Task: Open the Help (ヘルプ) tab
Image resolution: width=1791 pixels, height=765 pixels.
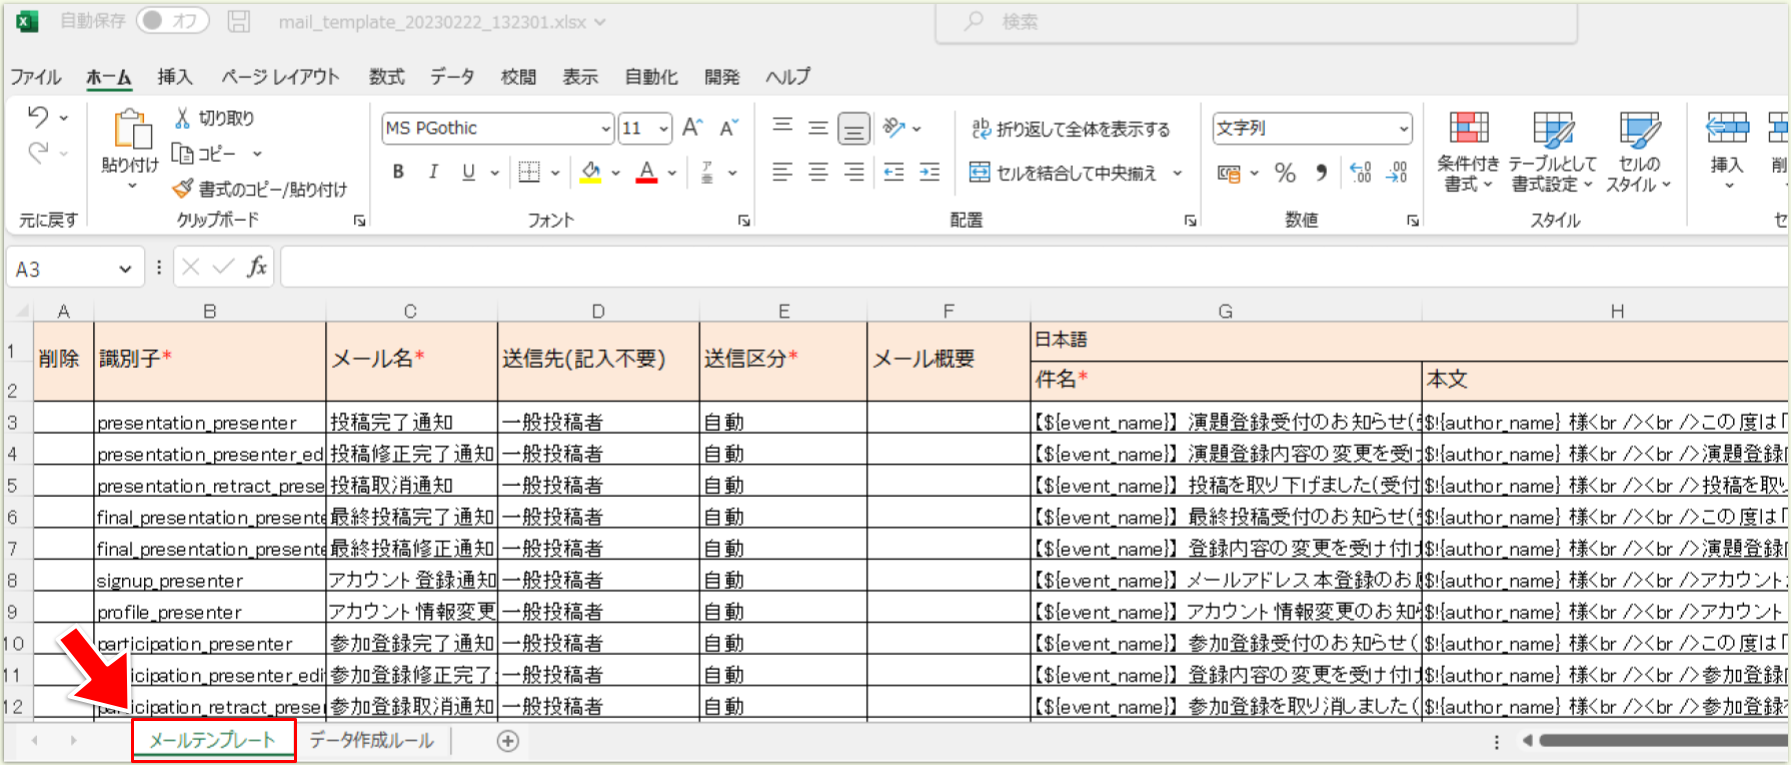Action: click(x=788, y=77)
